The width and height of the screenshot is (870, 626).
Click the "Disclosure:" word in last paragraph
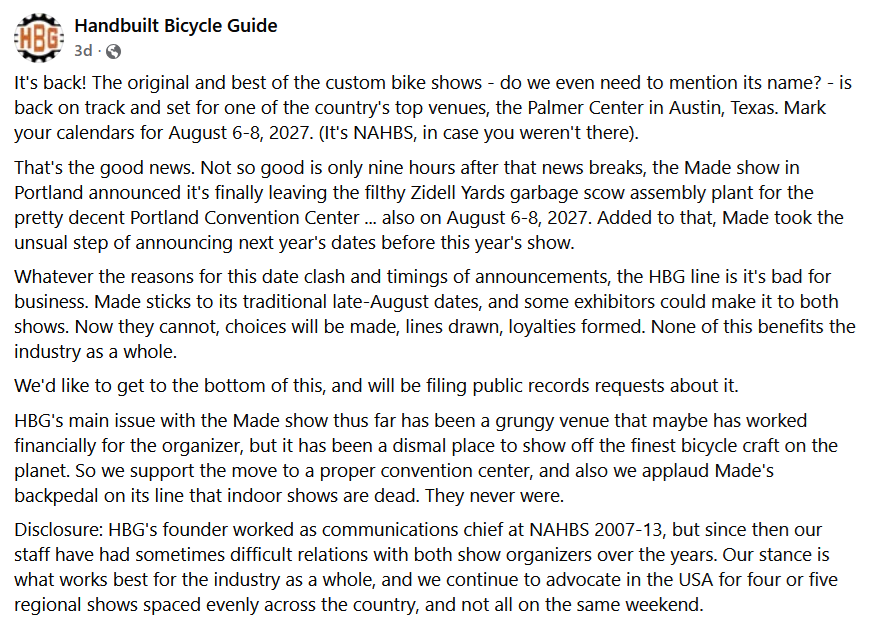pyautogui.click(x=59, y=529)
